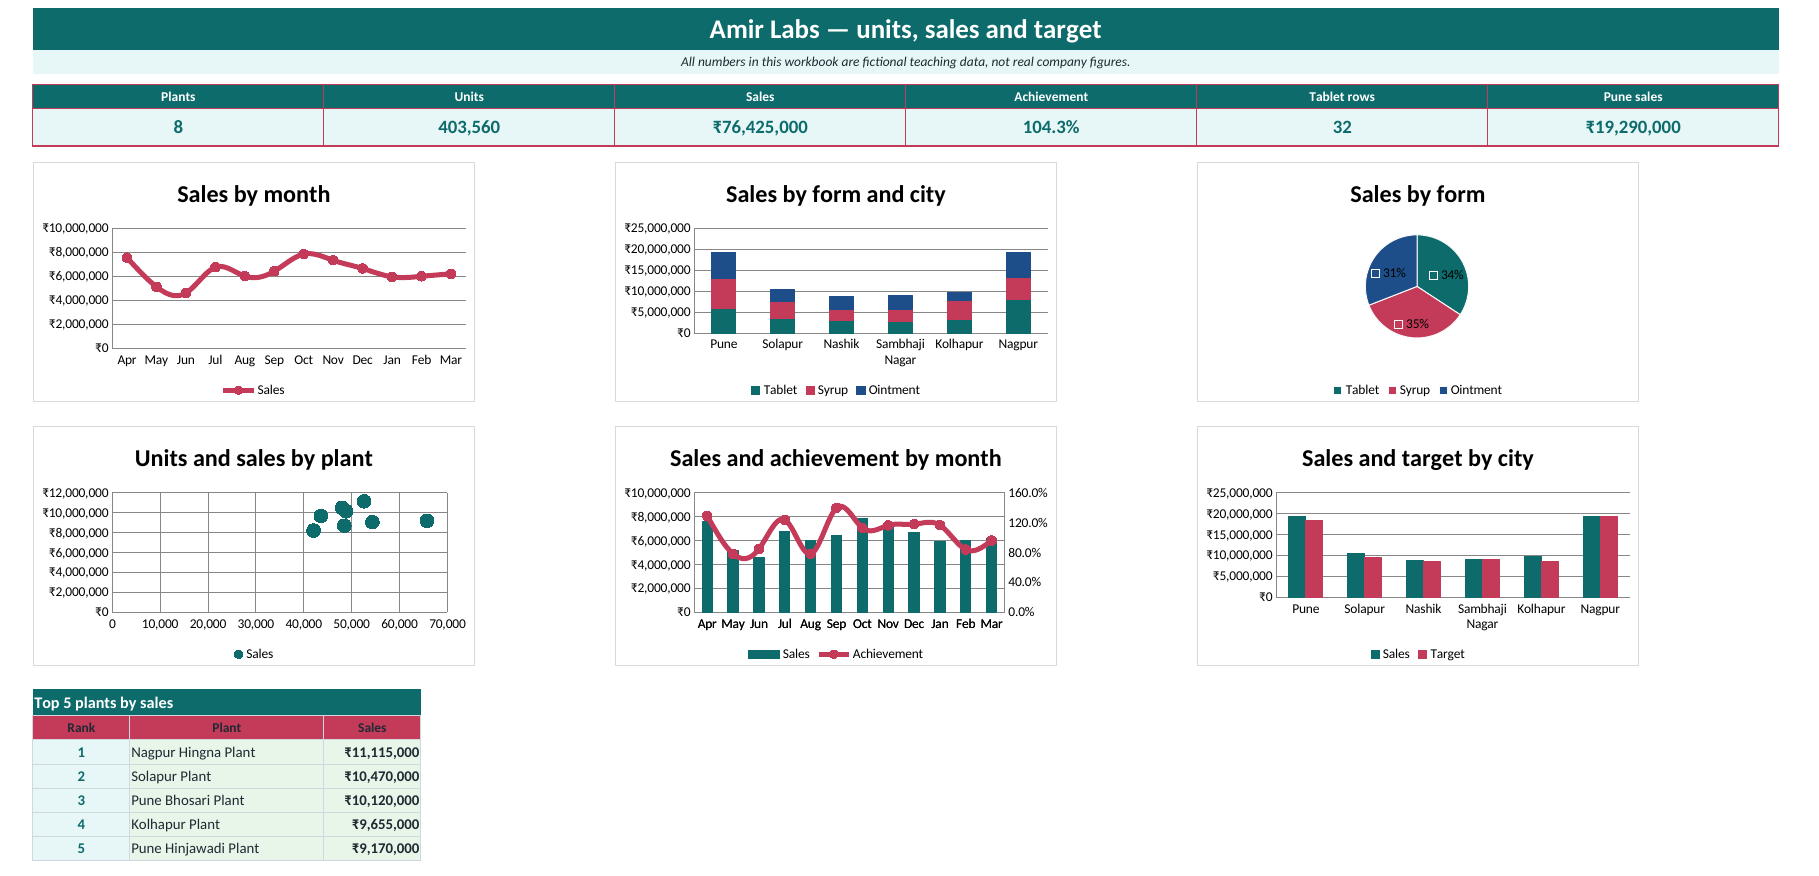1819x876 pixels.
Task: Click the Units KPI value 403,560
Action: pyautogui.click(x=469, y=127)
